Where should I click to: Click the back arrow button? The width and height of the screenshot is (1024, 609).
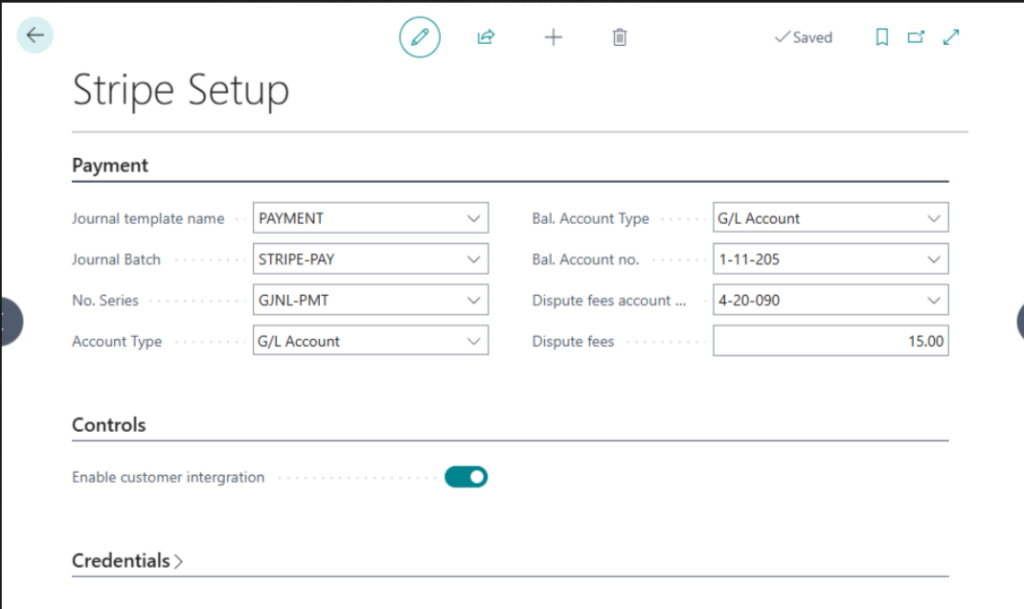click(35, 35)
